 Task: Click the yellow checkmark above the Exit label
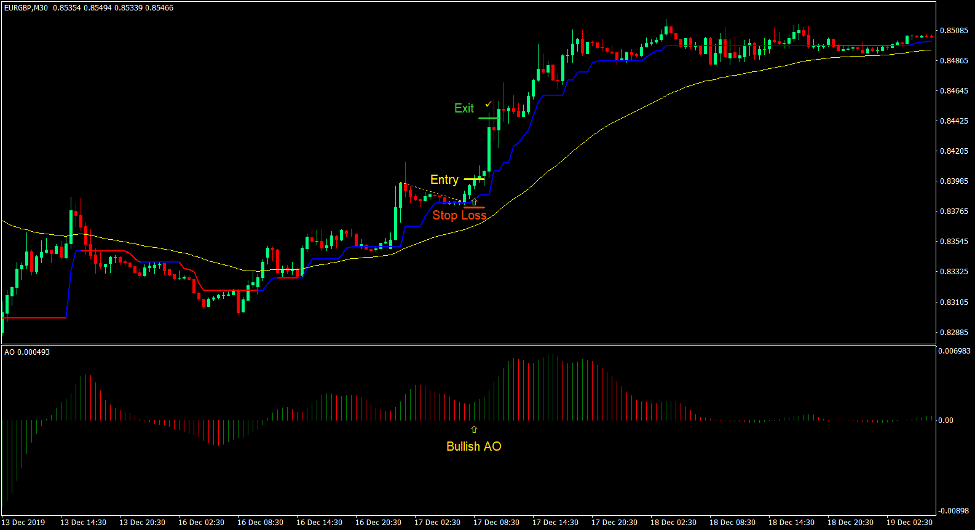(488, 103)
